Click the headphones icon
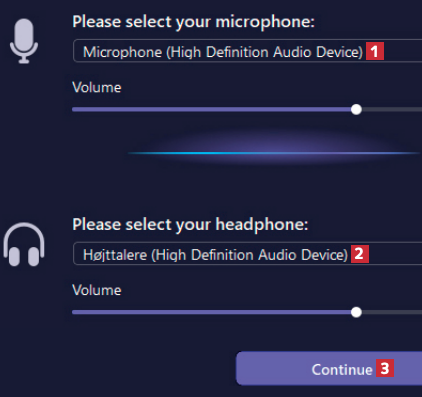422x397 pixels. coord(24,244)
